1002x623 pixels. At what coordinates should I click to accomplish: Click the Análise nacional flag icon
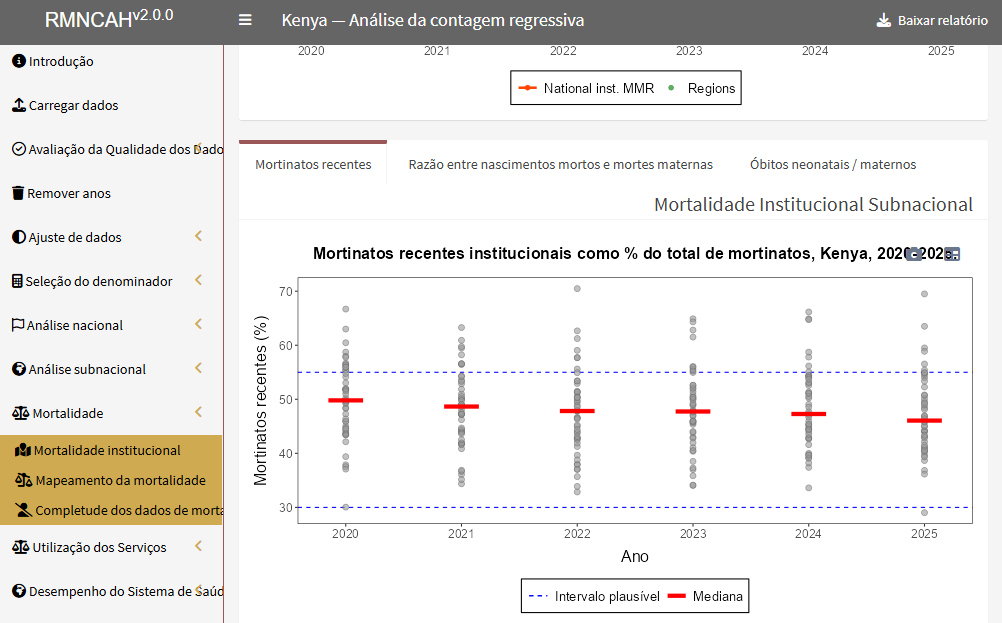pyautogui.click(x=18, y=325)
